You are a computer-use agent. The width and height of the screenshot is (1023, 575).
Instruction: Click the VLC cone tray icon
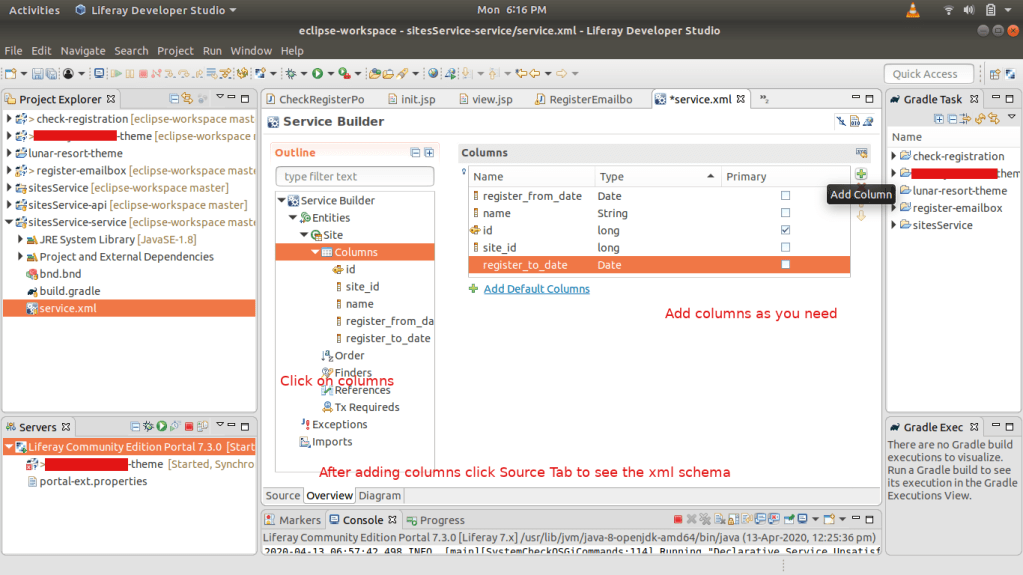coord(912,10)
